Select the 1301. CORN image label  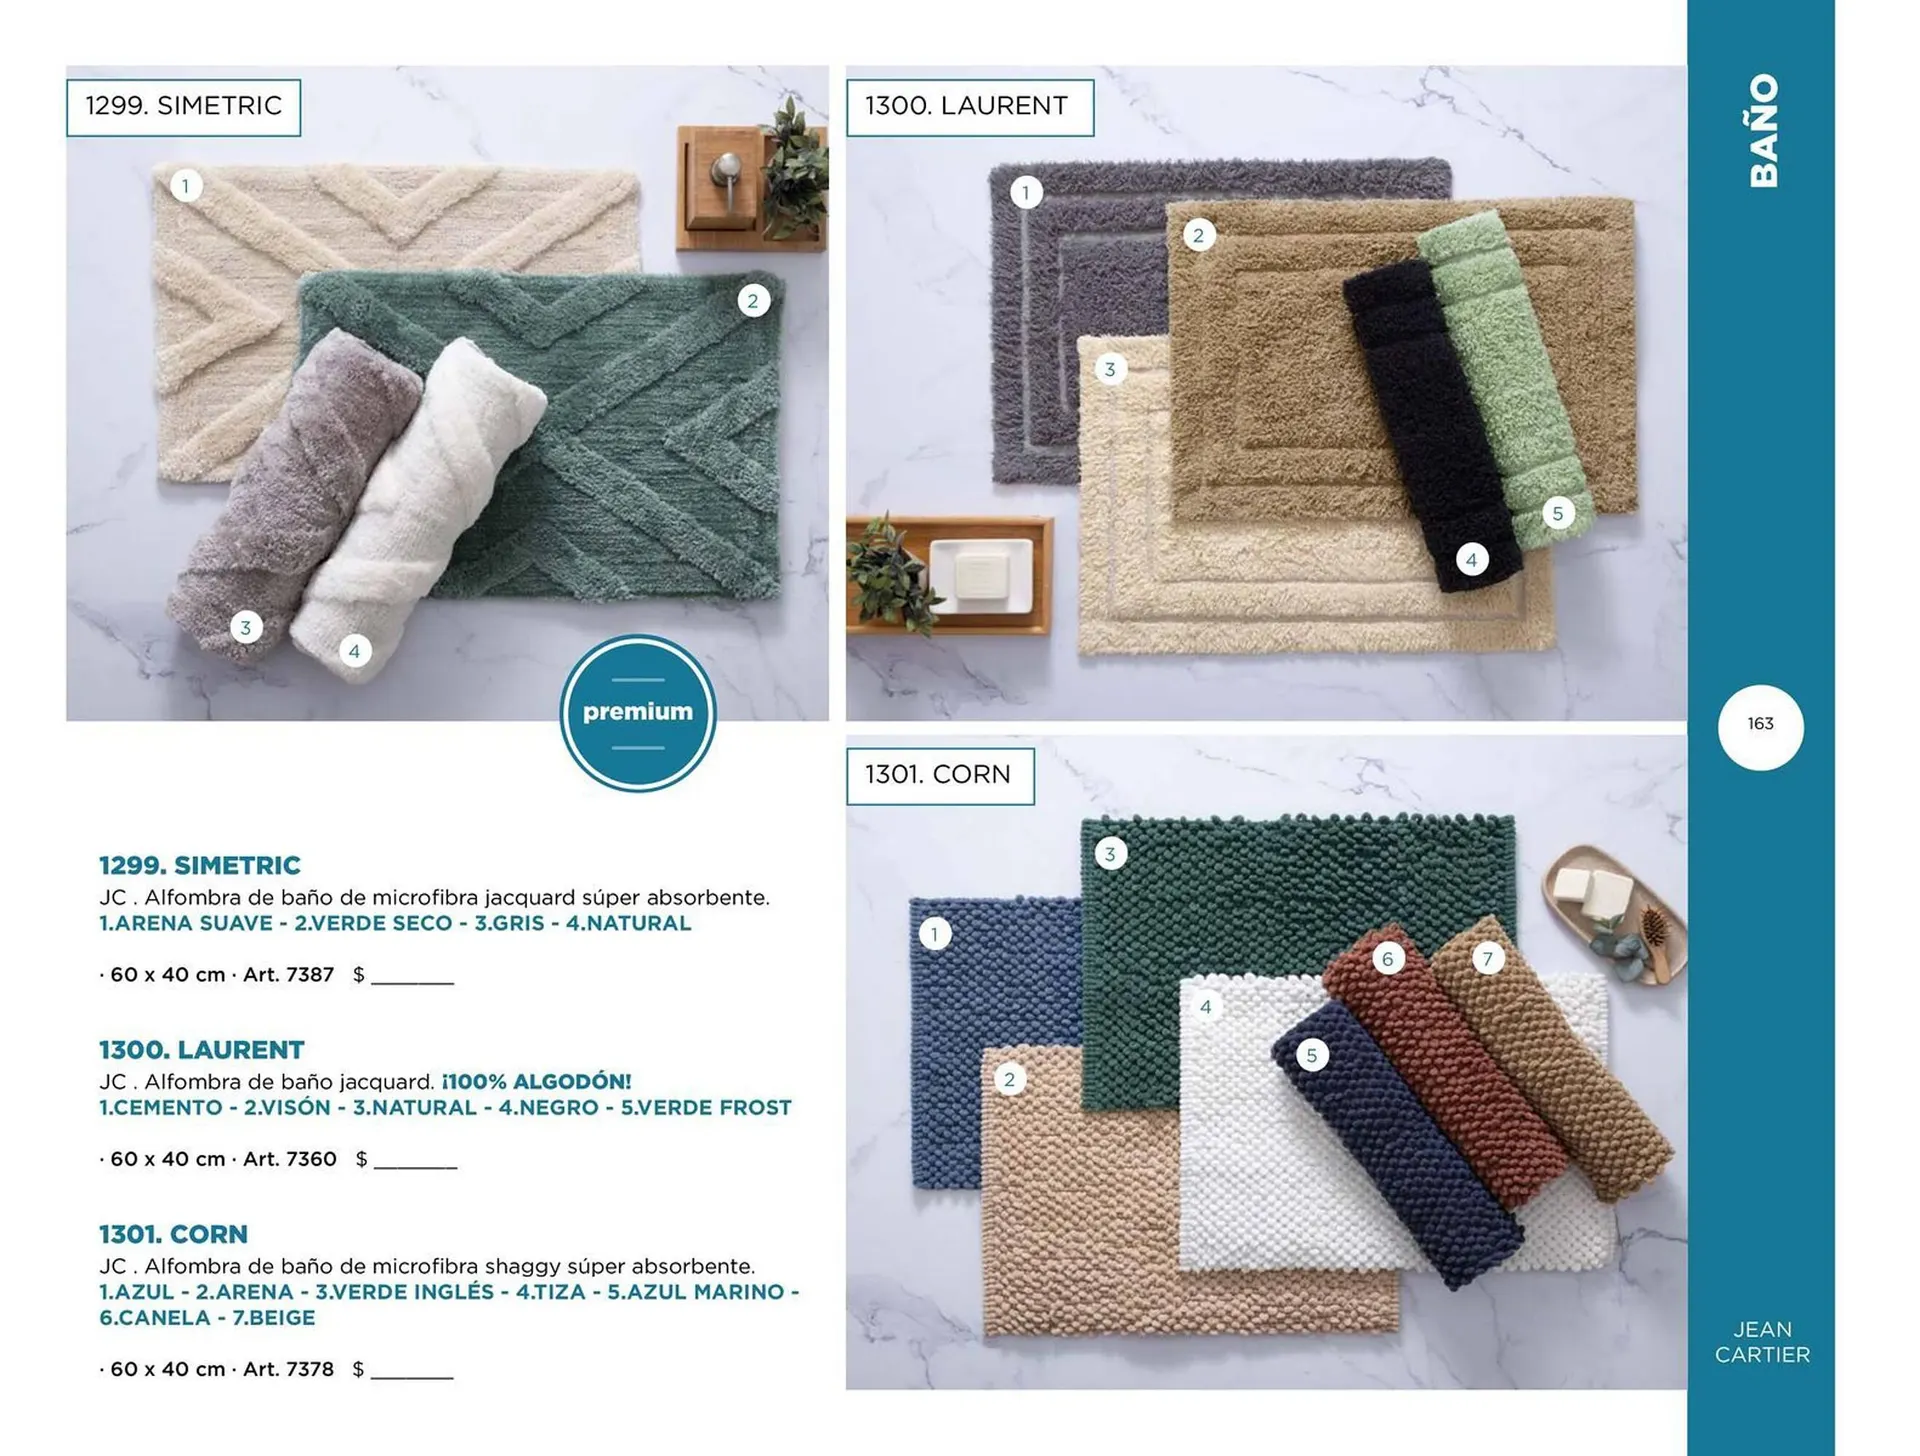[x=940, y=775]
